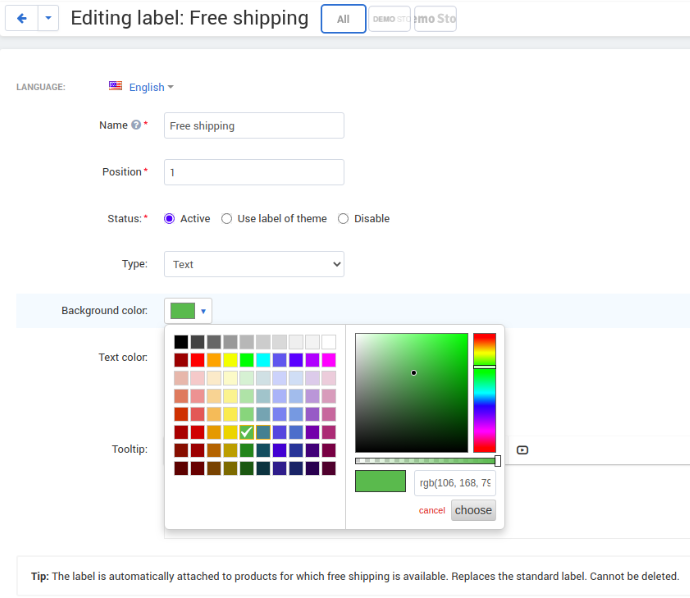The height and width of the screenshot is (598, 690).
Task: Click the green current color preview
Action: click(x=381, y=481)
